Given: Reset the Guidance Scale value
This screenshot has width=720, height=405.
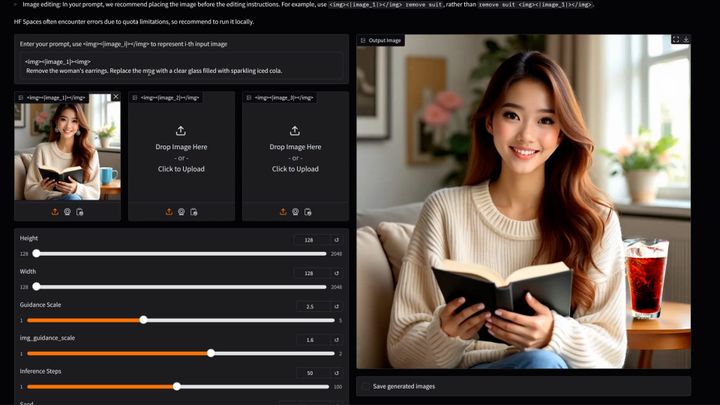Looking at the screenshot, I should [x=337, y=306].
